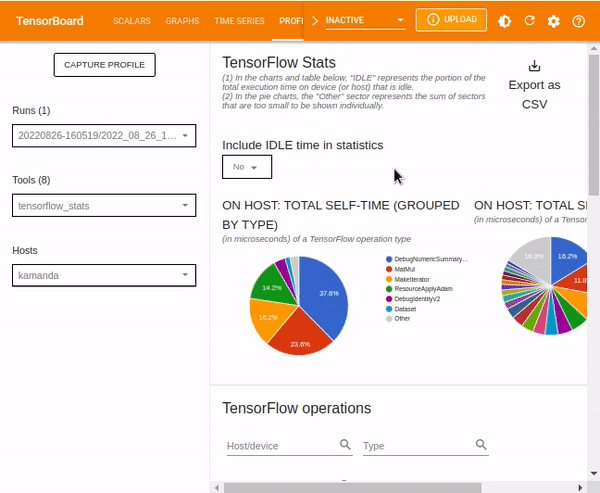Open the settings gear icon
600x493 pixels.
pos(554,21)
